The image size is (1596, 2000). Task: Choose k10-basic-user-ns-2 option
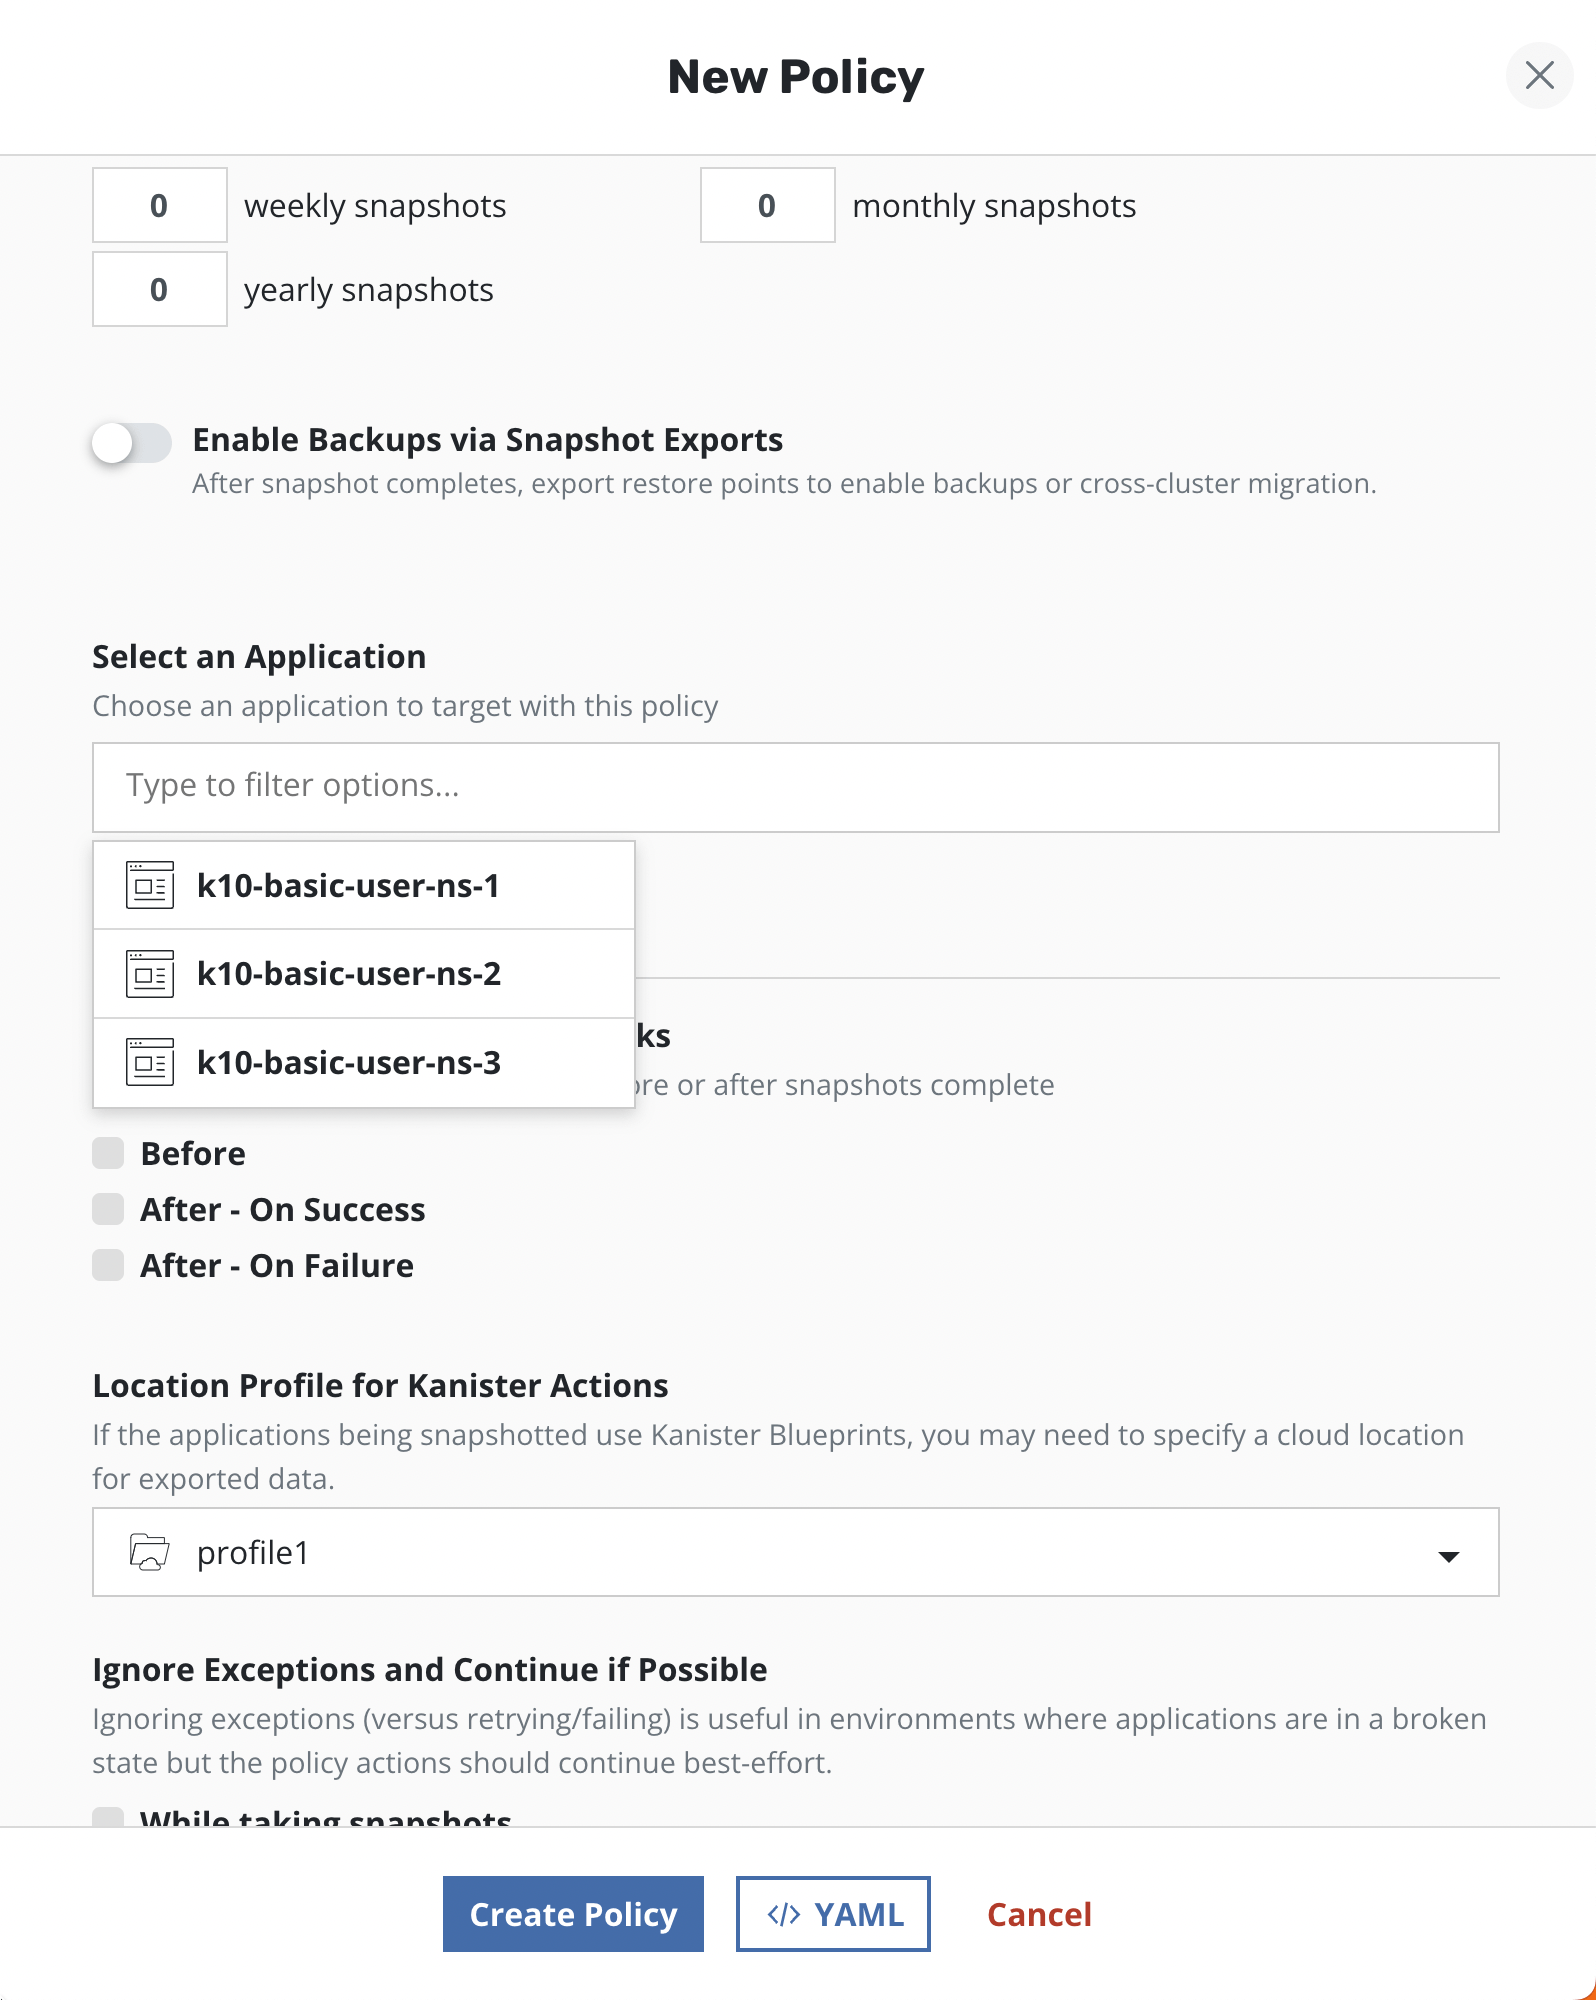(x=348, y=974)
